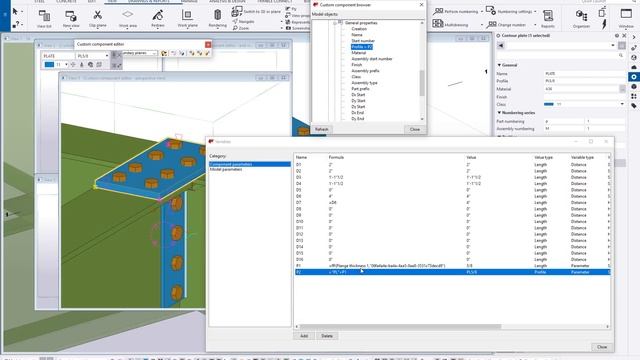
Task: Select the P1 variable row
Action: [452, 266]
